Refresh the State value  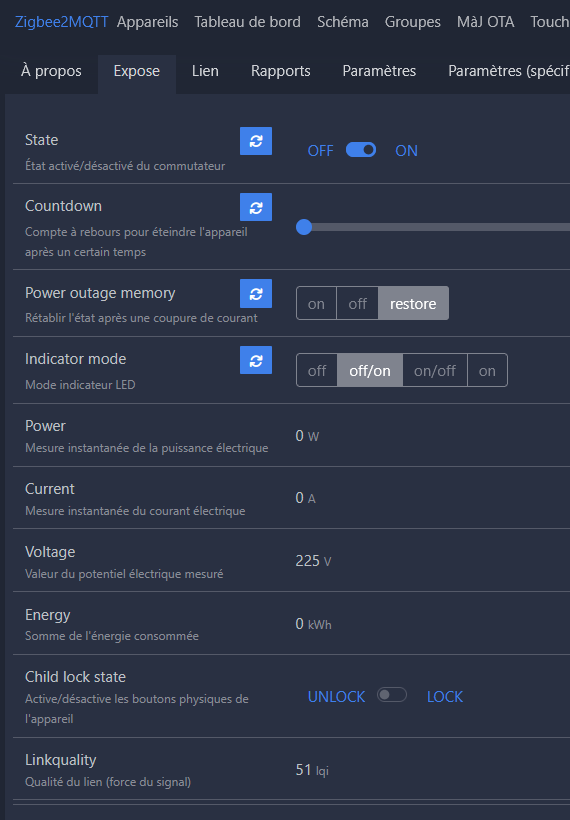(256, 141)
